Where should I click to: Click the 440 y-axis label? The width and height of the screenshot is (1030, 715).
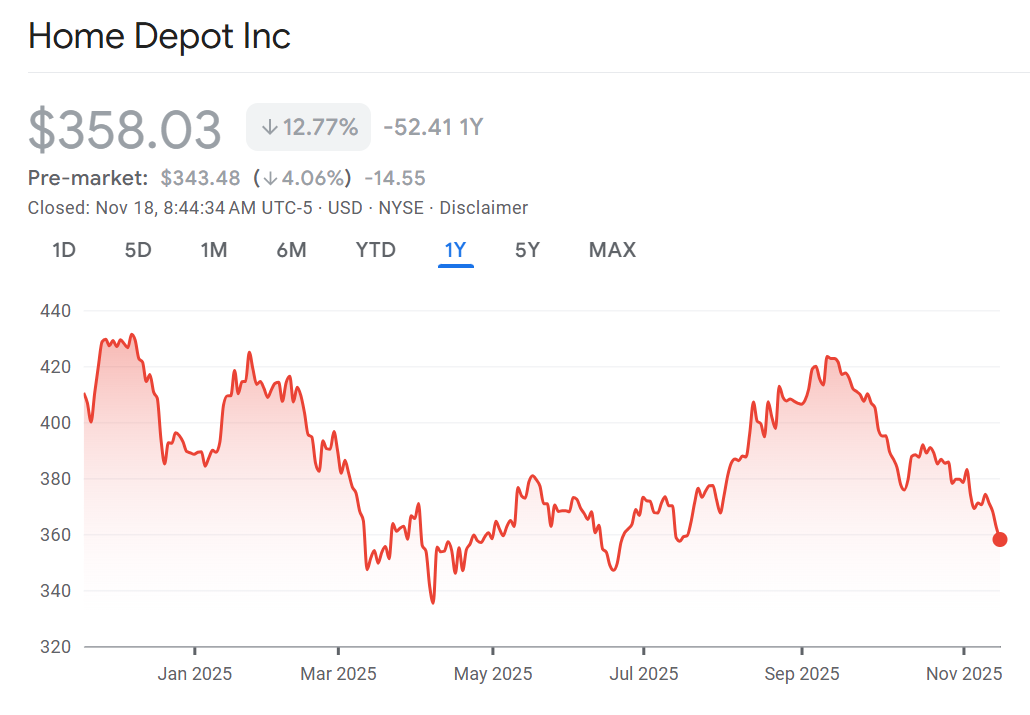tap(56, 311)
